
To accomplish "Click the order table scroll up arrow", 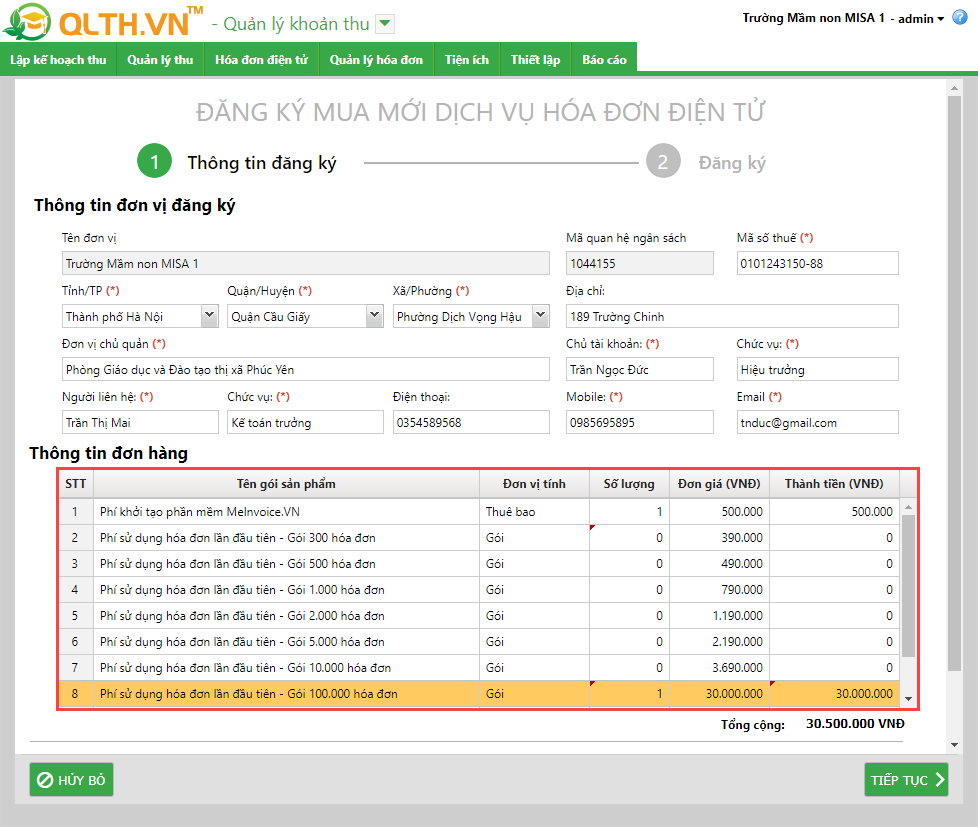I will click(908, 507).
